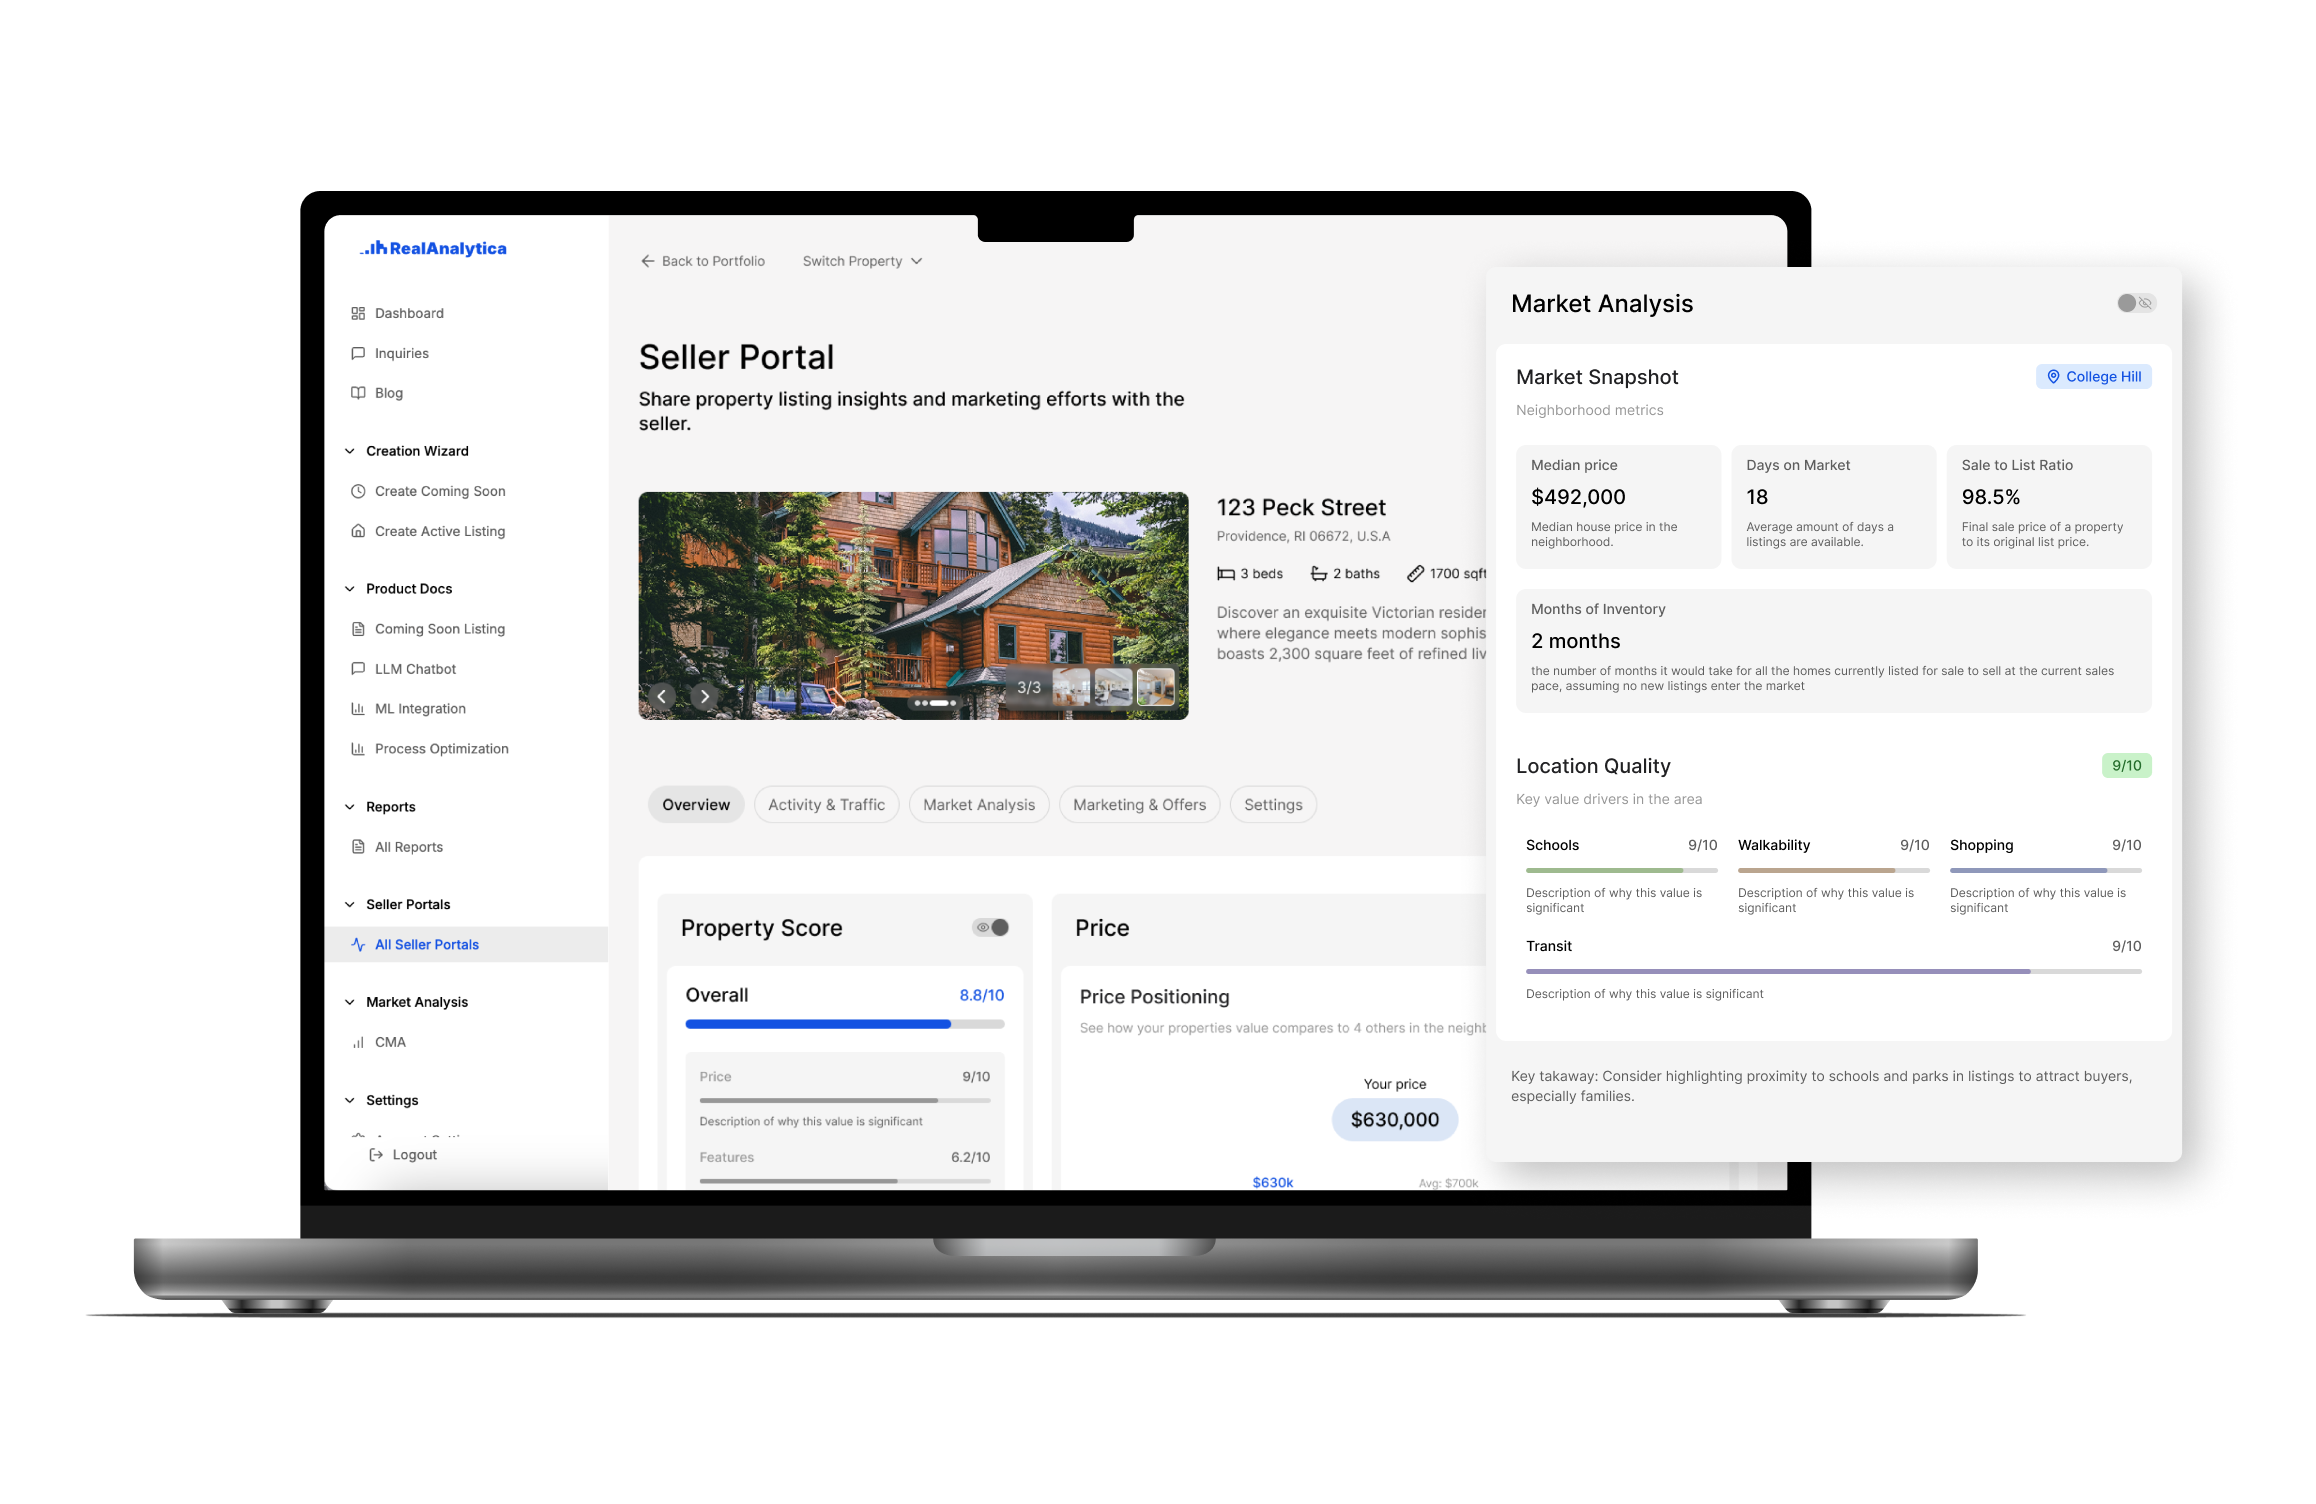Toggle Property Score visibility switch
2316x1504 pixels.
click(x=991, y=928)
